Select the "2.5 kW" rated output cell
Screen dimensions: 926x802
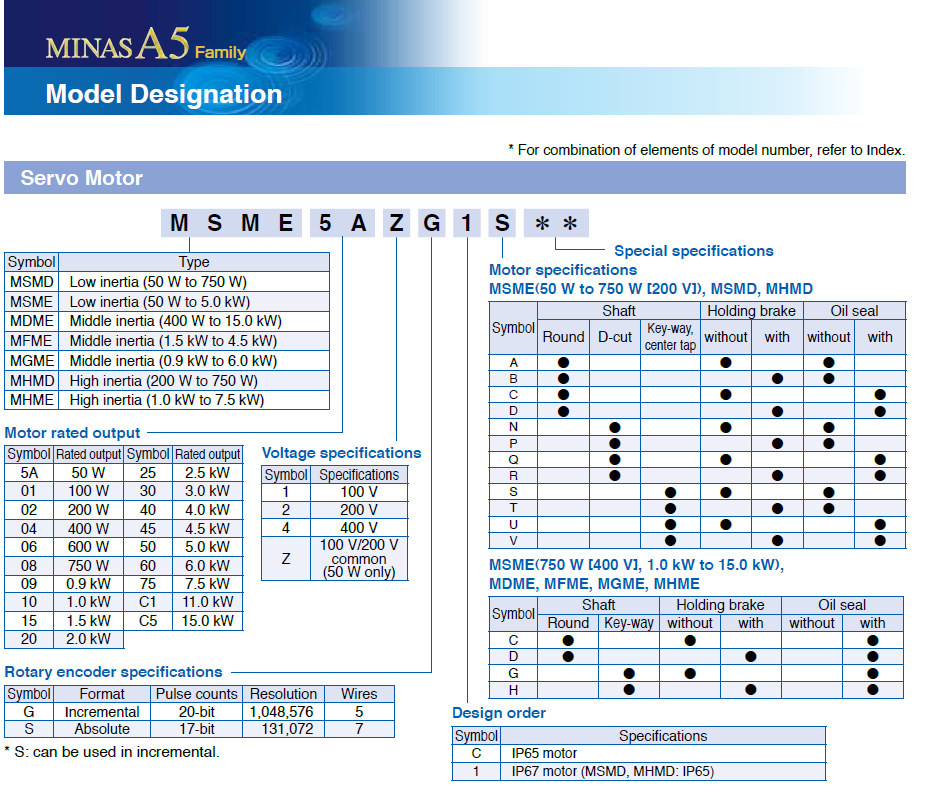pyautogui.click(x=207, y=473)
